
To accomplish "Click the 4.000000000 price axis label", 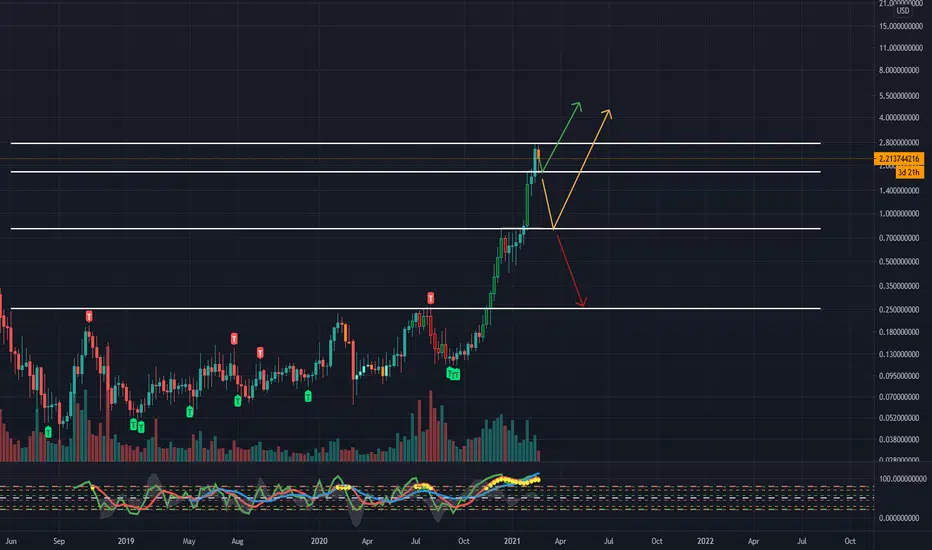I will (901, 118).
